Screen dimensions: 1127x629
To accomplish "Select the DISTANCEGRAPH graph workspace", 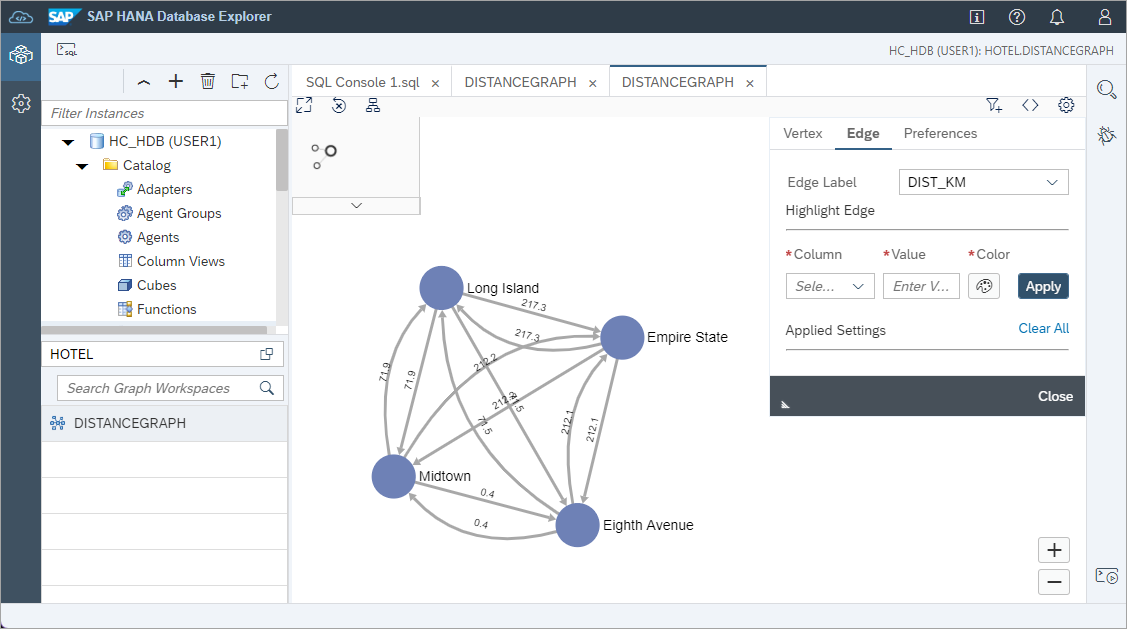I will click(165, 423).
